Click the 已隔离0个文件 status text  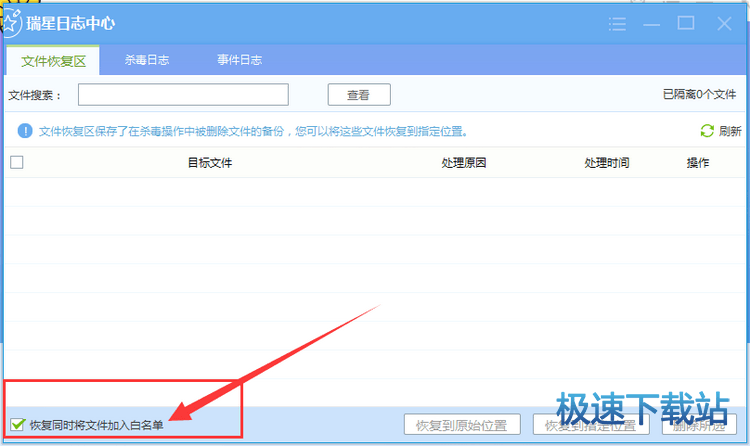tap(699, 94)
